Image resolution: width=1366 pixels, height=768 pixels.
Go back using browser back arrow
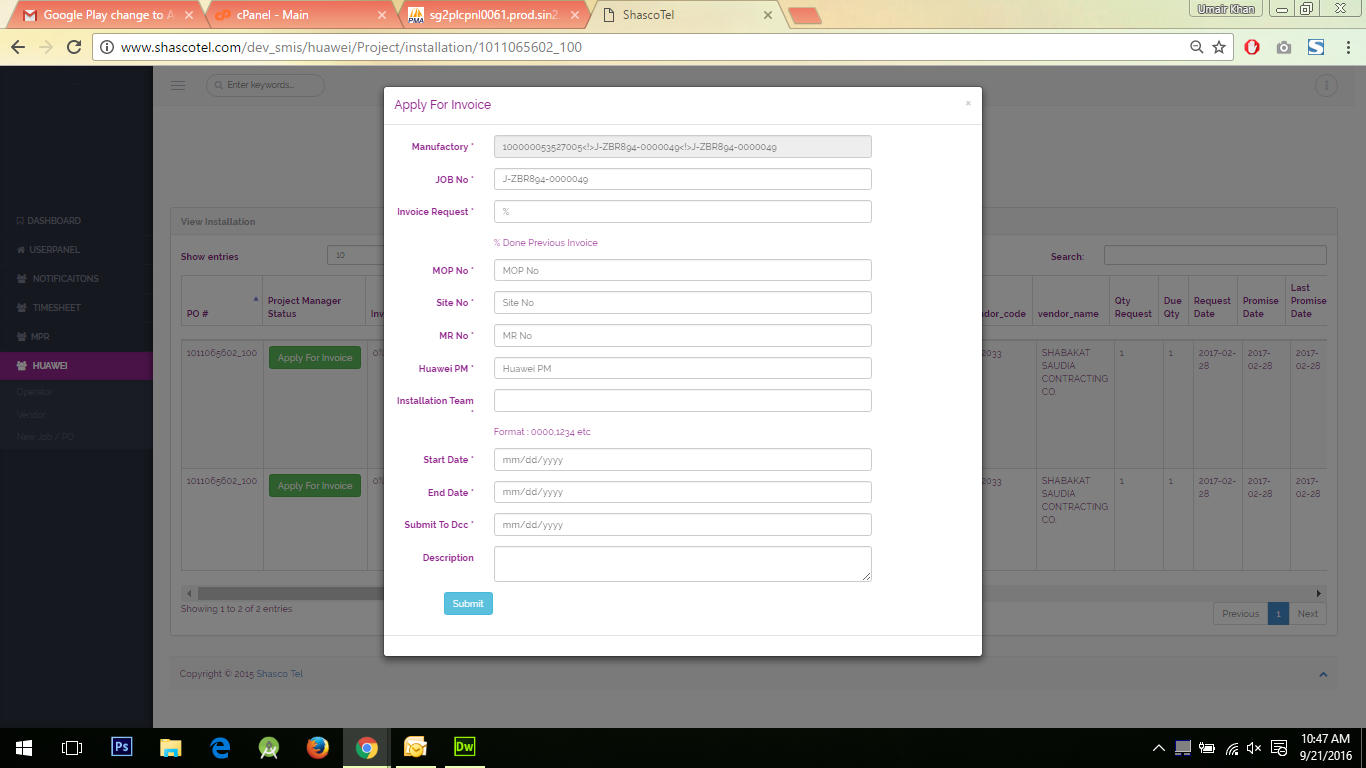pos(18,47)
